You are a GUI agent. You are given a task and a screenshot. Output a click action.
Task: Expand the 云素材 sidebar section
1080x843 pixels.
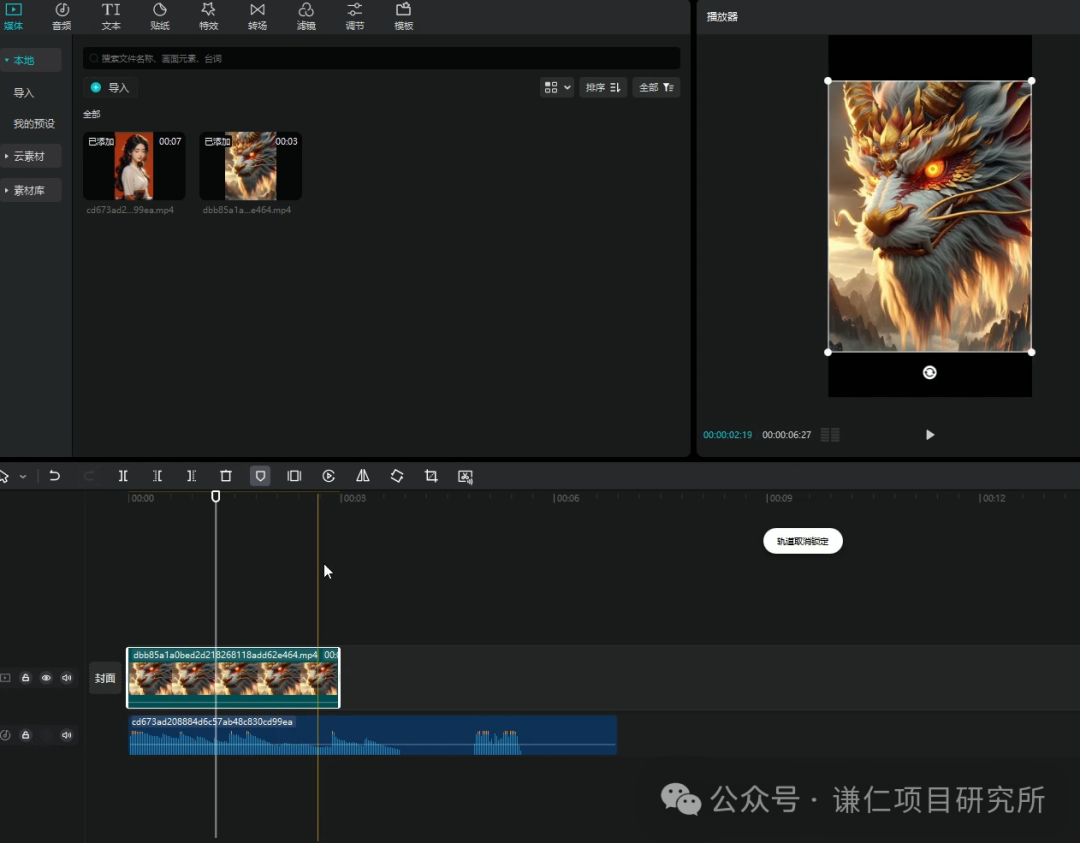point(30,156)
